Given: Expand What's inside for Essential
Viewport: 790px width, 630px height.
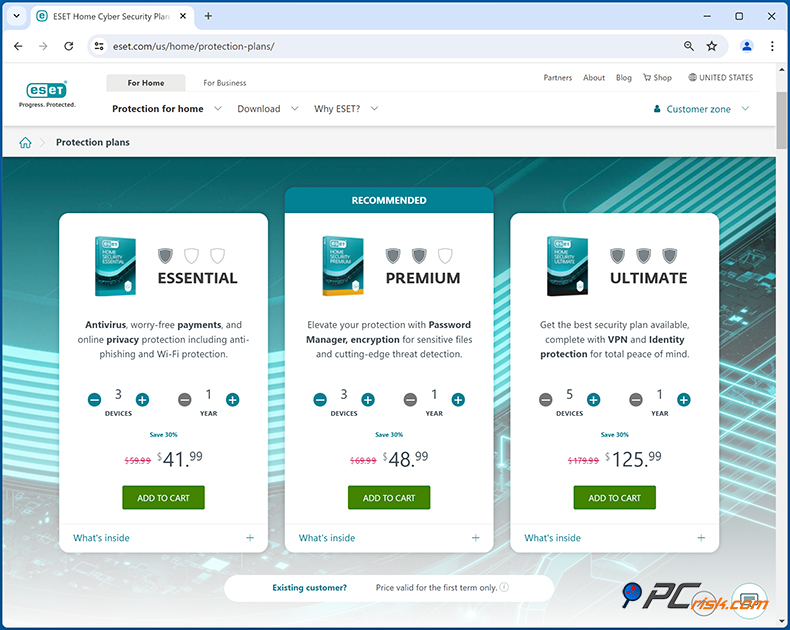Looking at the screenshot, I should [x=163, y=538].
